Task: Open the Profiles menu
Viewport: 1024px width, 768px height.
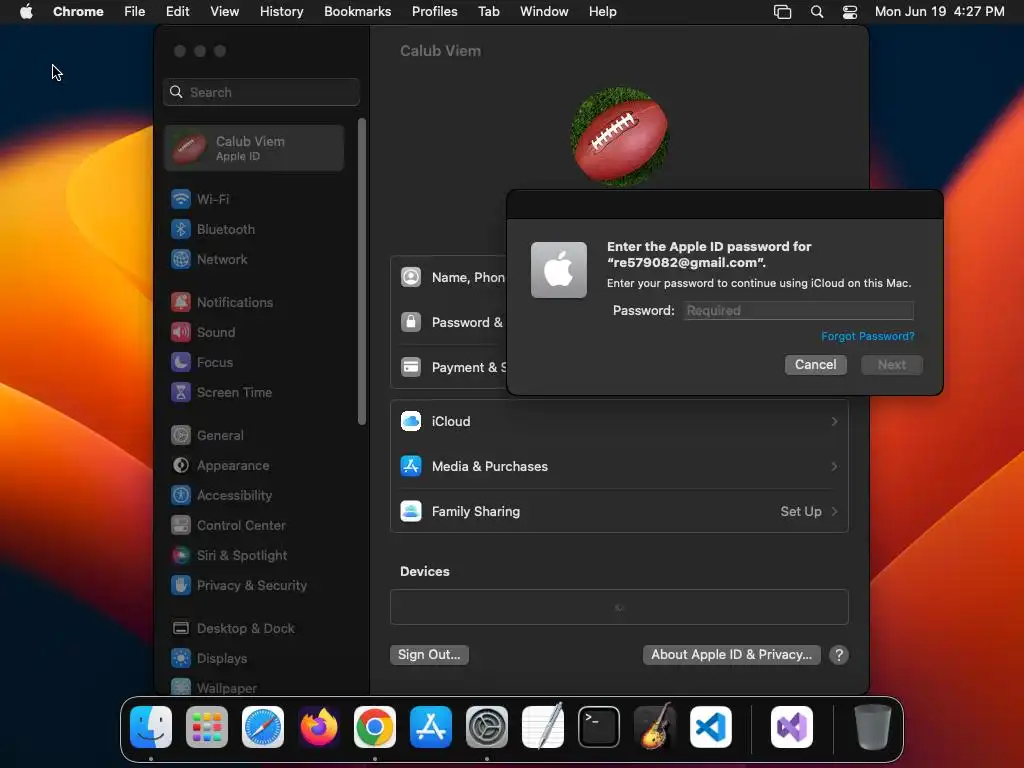Action: click(x=434, y=11)
